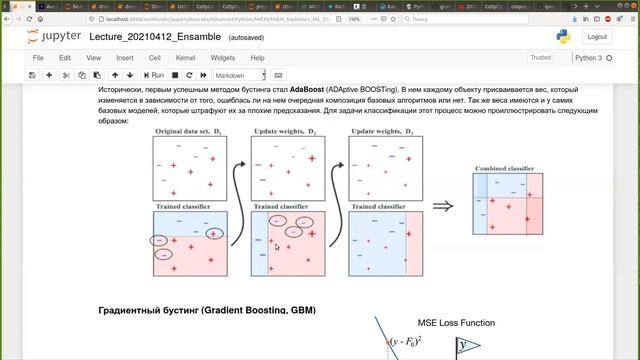Screen dimensions: 640x360
Task: Reset the 150% zoom level badge
Action: tap(354, 19)
